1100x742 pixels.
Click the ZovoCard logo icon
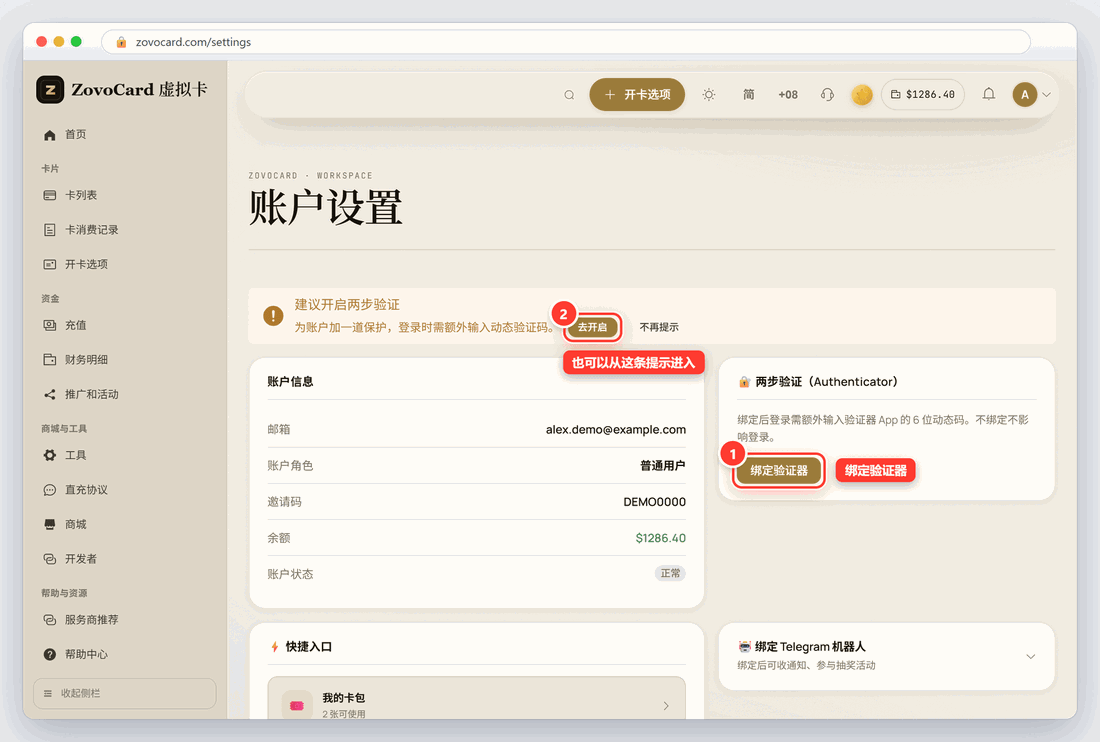pos(50,90)
